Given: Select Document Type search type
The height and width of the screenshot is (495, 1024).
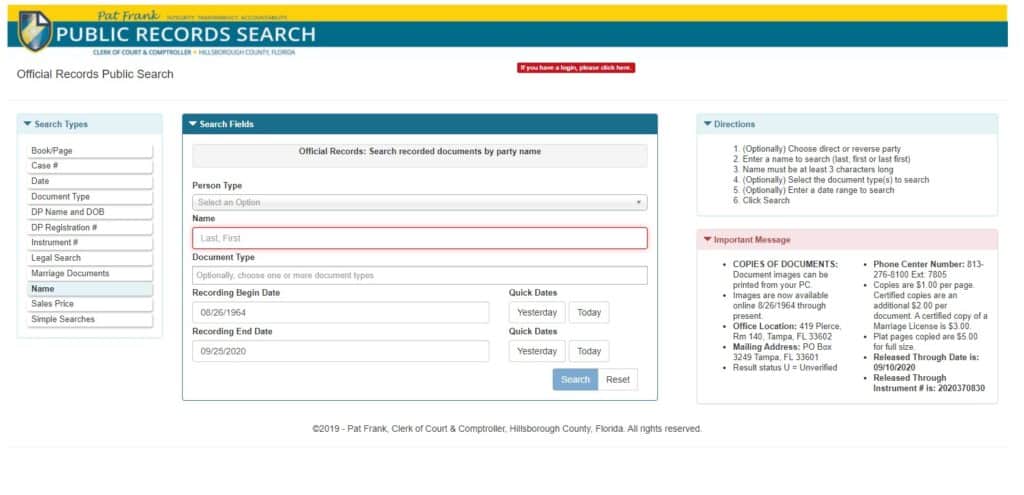Looking at the screenshot, I should pos(90,197).
